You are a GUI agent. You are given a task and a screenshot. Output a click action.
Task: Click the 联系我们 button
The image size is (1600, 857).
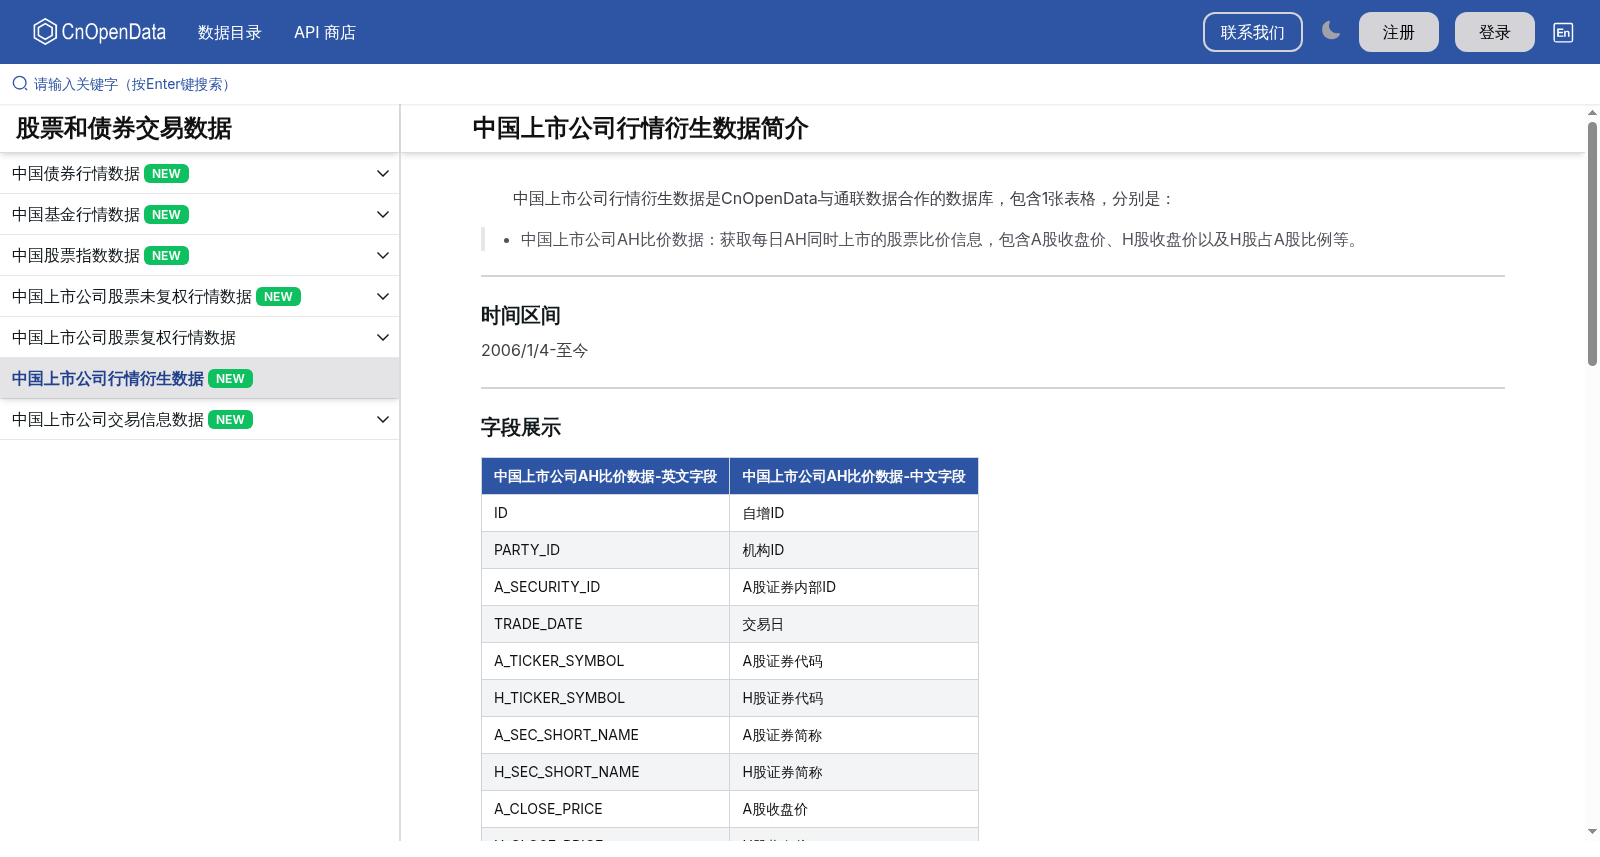1253,32
